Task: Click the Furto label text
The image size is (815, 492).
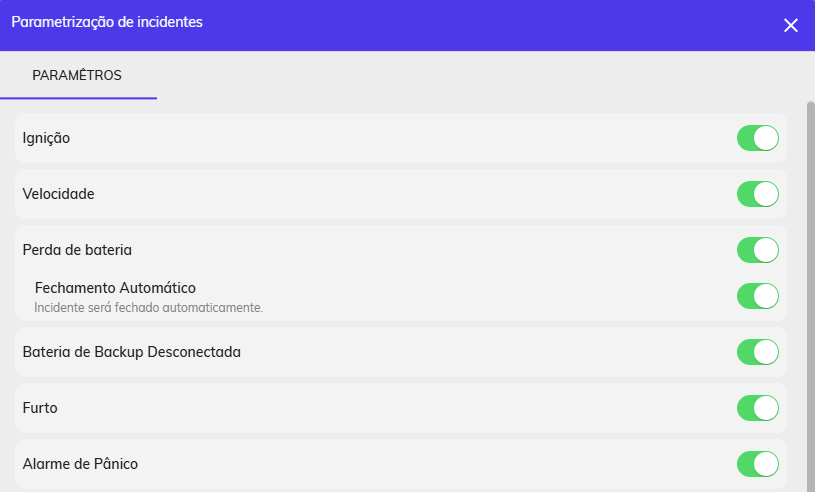Action: (x=40, y=408)
